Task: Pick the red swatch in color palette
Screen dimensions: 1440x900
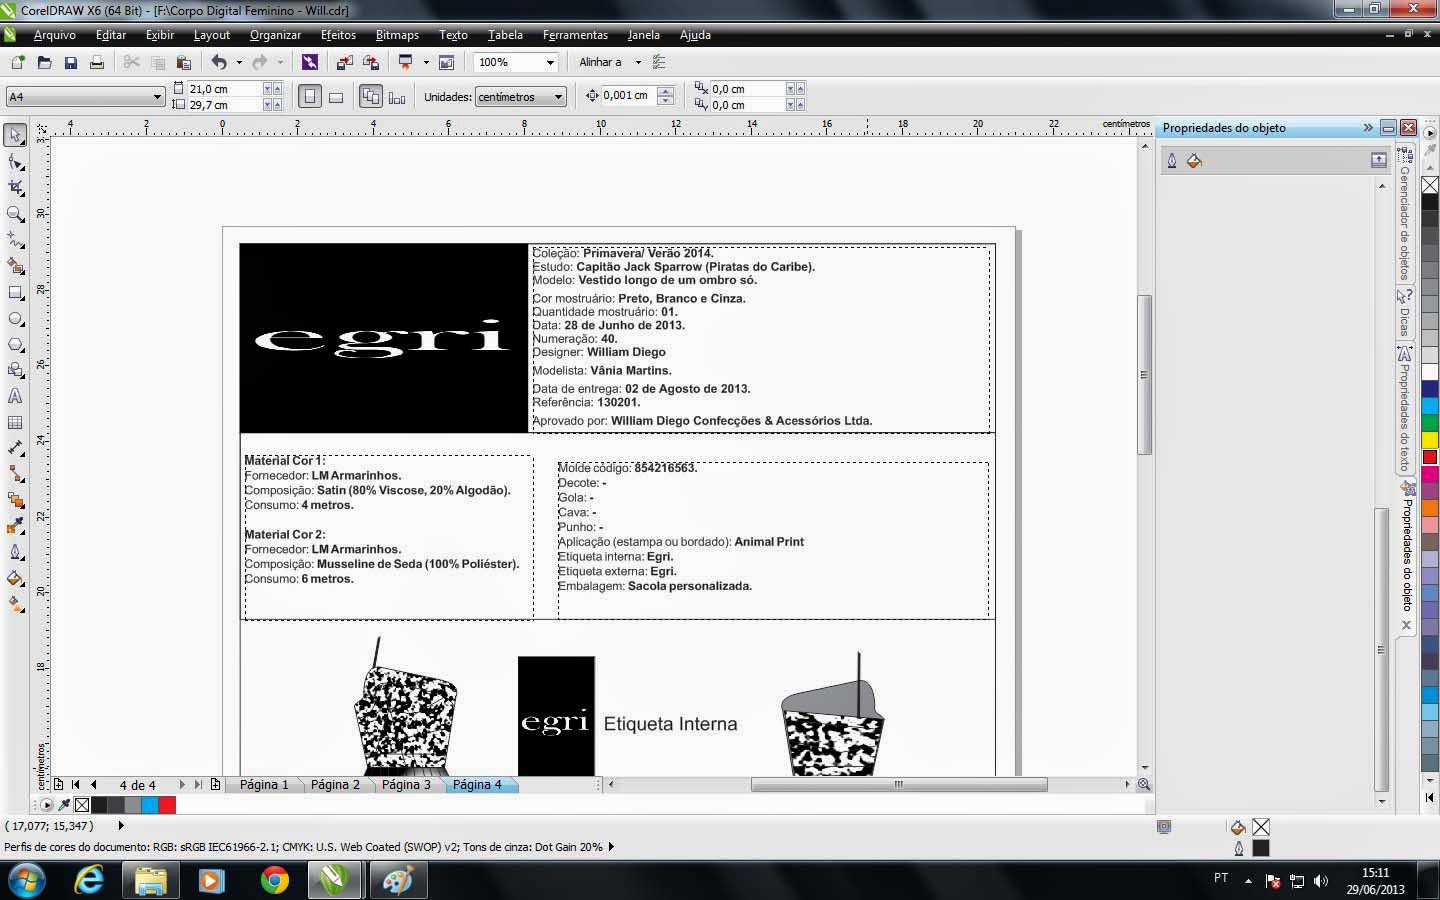Action: tap(1430, 456)
